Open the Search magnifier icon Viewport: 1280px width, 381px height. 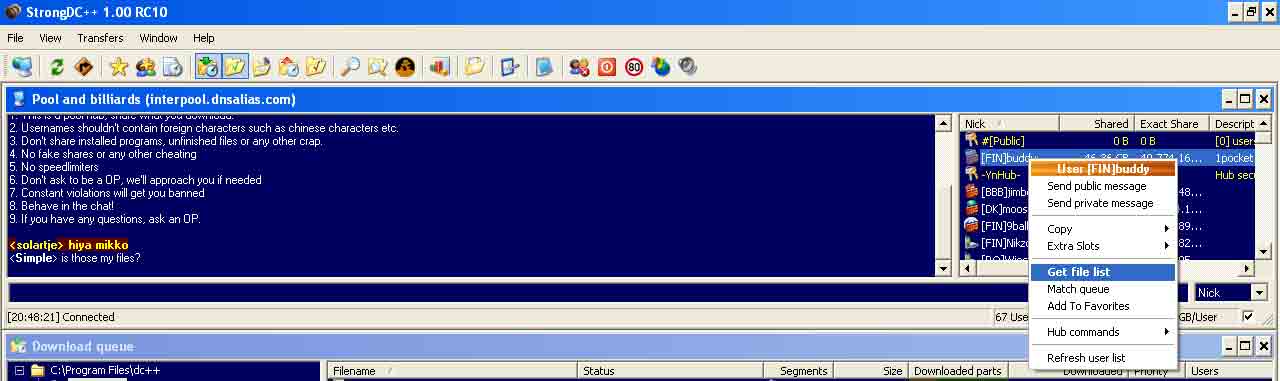(350, 66)
